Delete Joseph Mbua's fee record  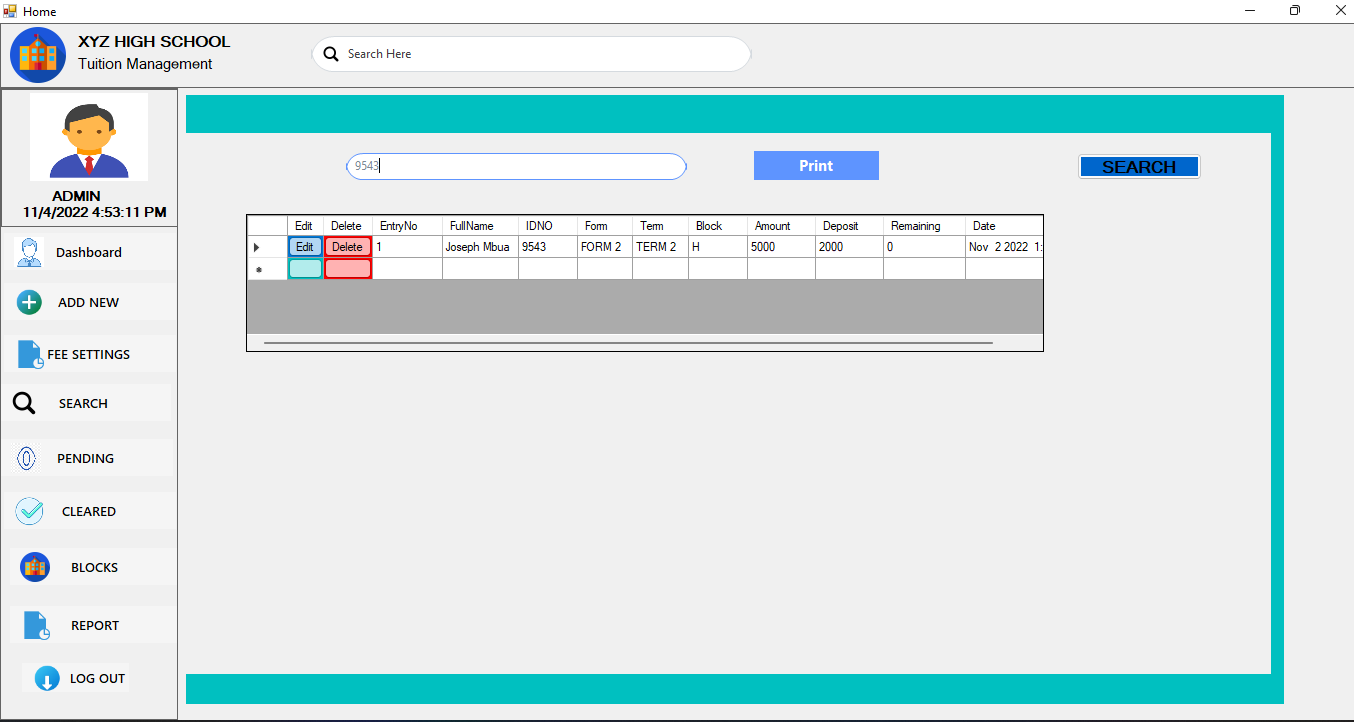coord(348,246)
